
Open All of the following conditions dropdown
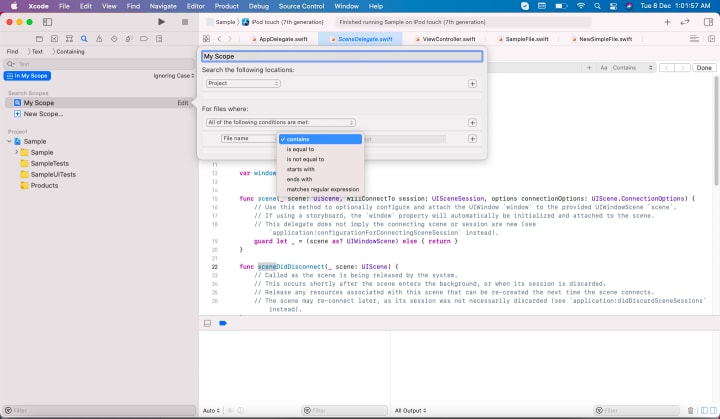pyautogui.click(x=280, y=122)
